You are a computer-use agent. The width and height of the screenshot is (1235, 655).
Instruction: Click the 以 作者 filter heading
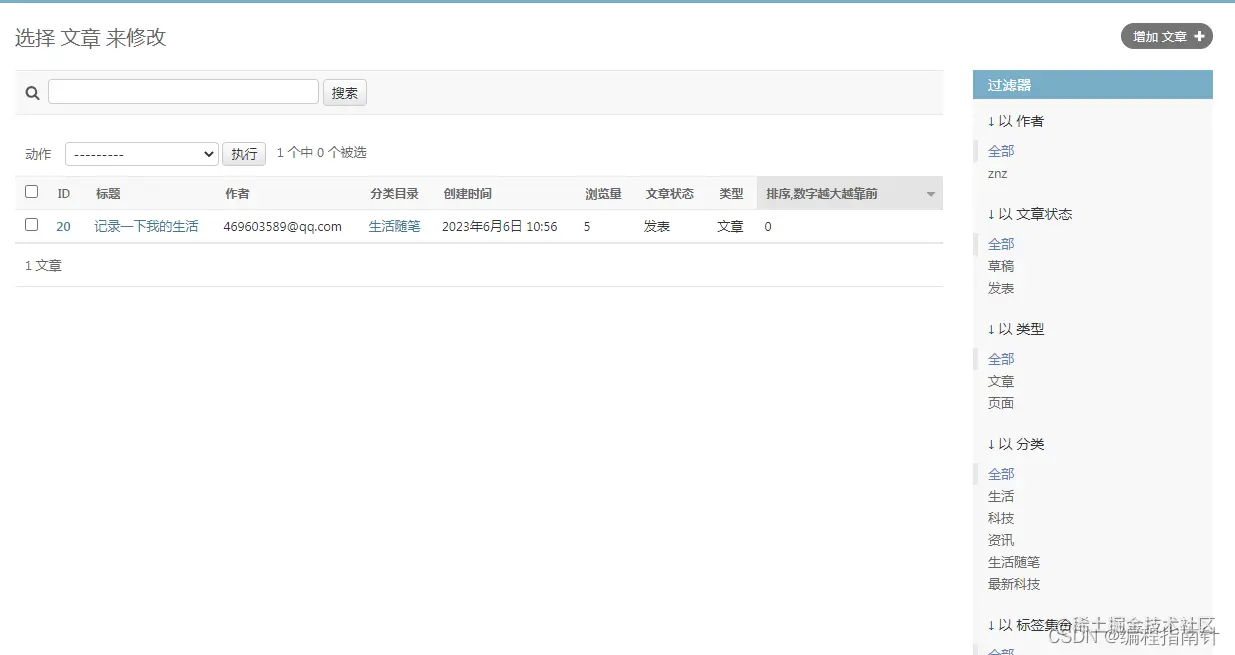click(x=1016, y=121)
